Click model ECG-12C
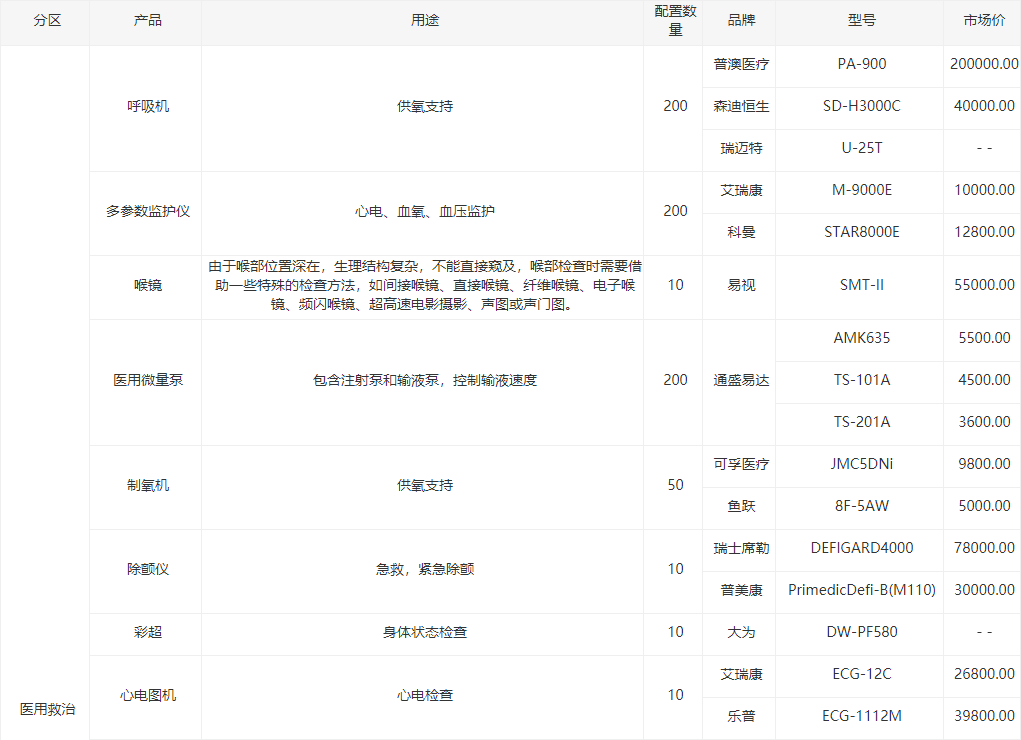Screen dimensions: 1021x740 click(861, 674)
